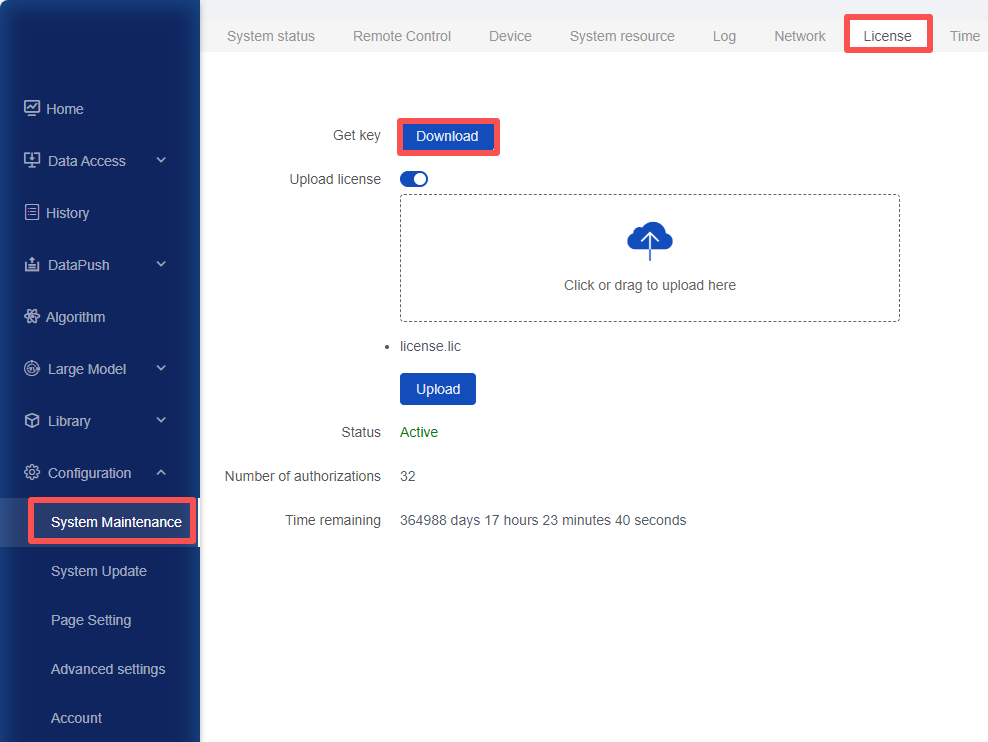Click the authorizations value 32
Screen dimensions: 988x742
tap(408, 476)
